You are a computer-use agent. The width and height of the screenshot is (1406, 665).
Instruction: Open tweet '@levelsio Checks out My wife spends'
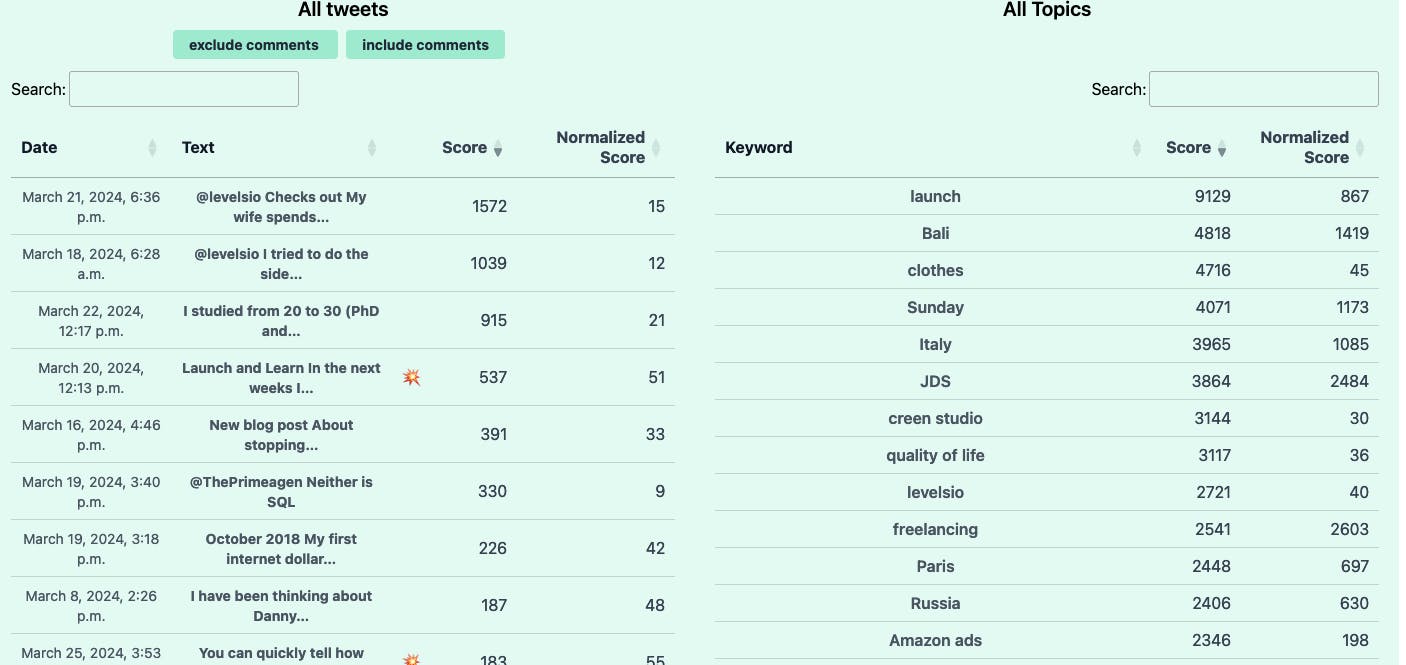coord(281,207)
